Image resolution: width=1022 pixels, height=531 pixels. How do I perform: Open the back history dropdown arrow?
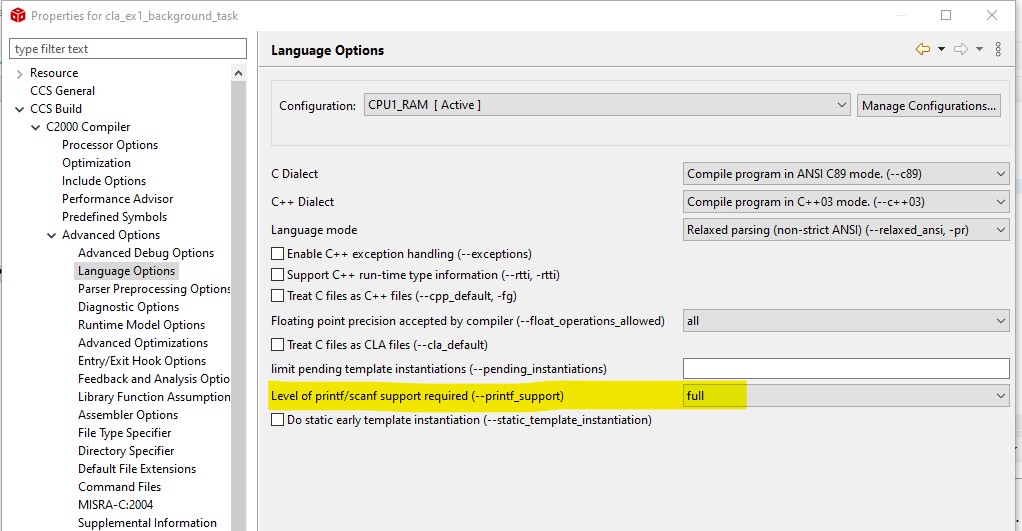[x=941, y=49]
